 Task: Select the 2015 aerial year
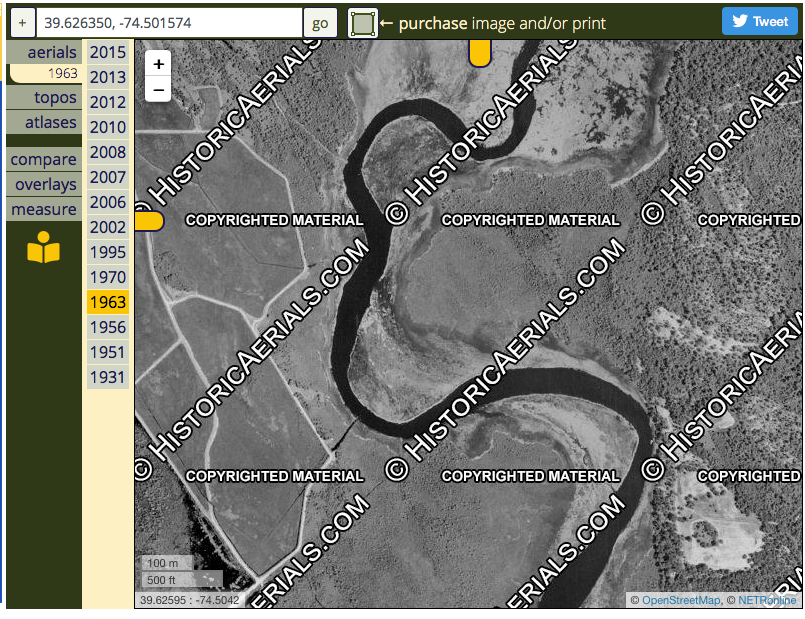tap(108, 53)
